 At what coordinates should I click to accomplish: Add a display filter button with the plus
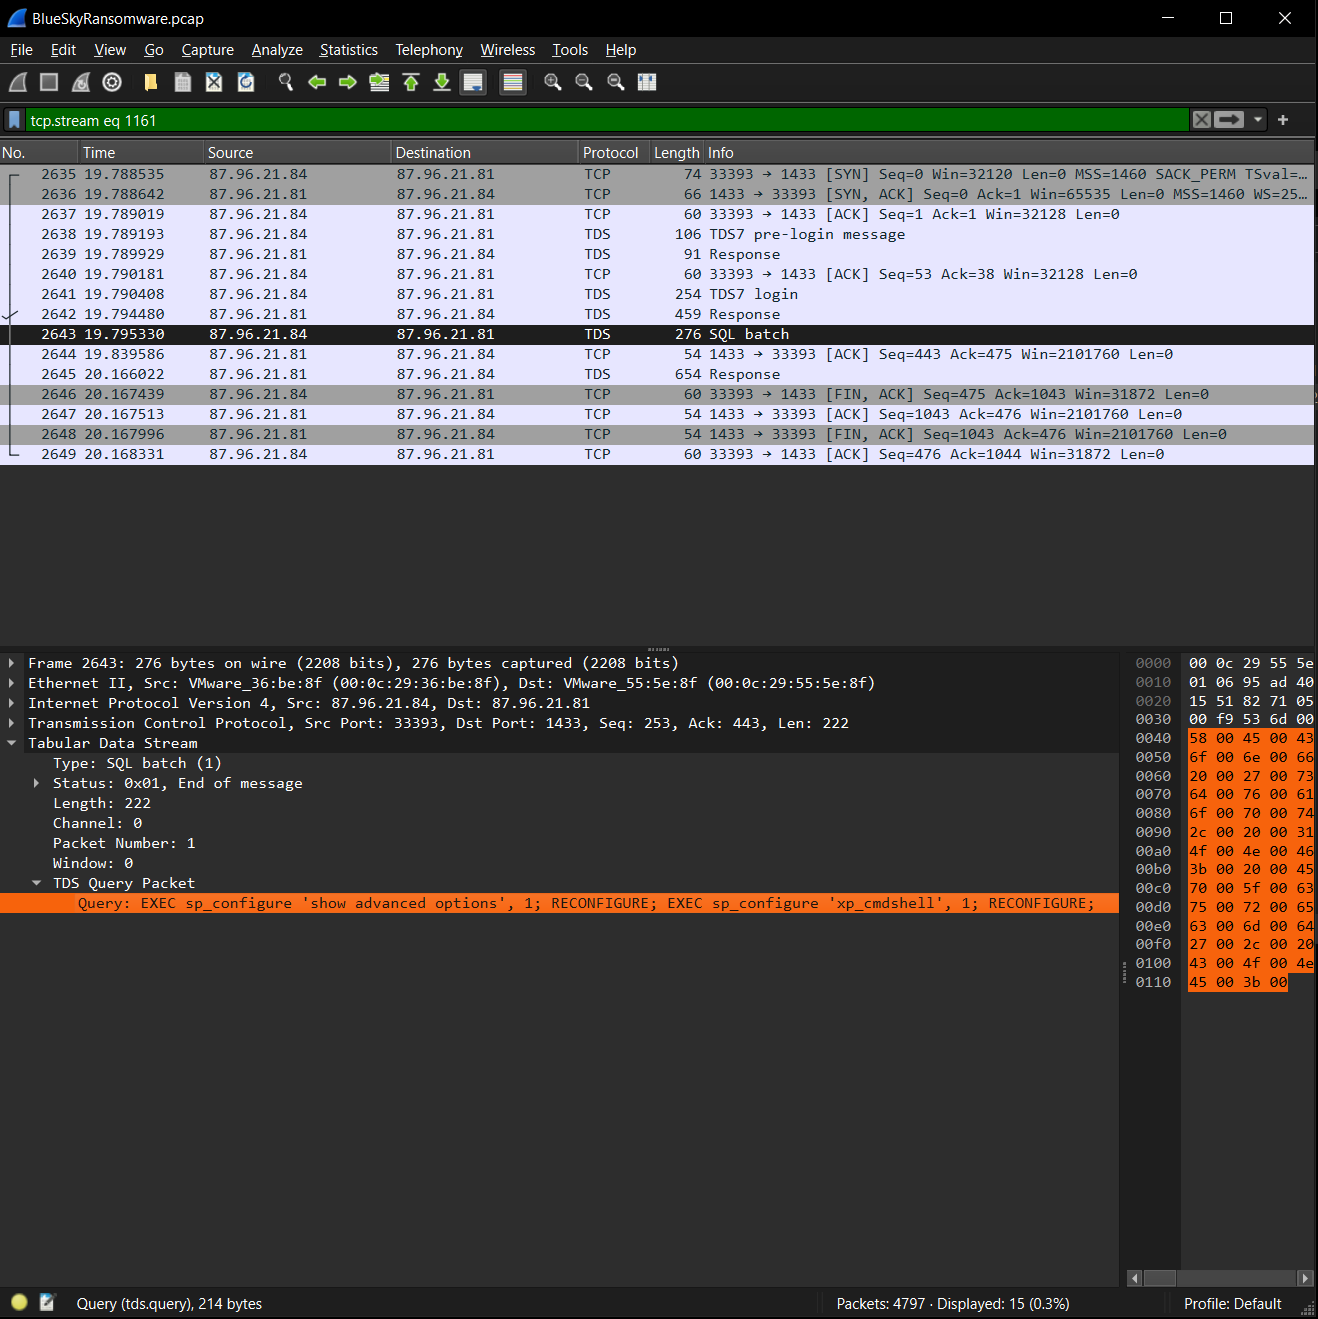(1283, 120)
